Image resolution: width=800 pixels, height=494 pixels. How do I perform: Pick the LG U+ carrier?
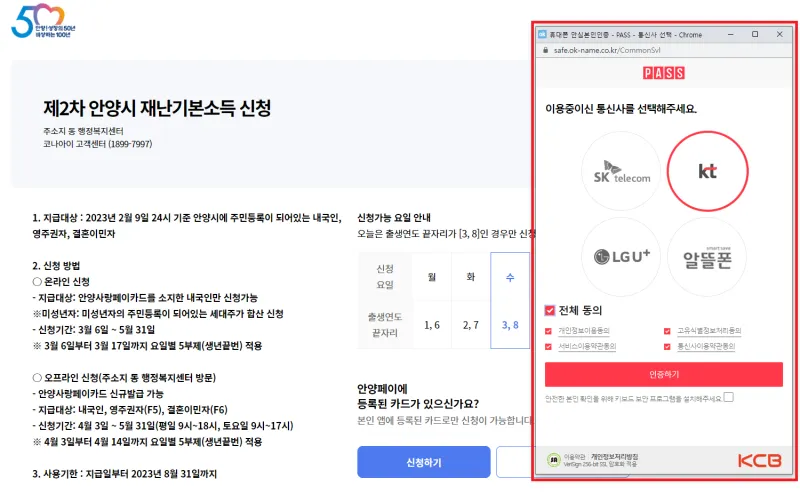coord(621,257)
